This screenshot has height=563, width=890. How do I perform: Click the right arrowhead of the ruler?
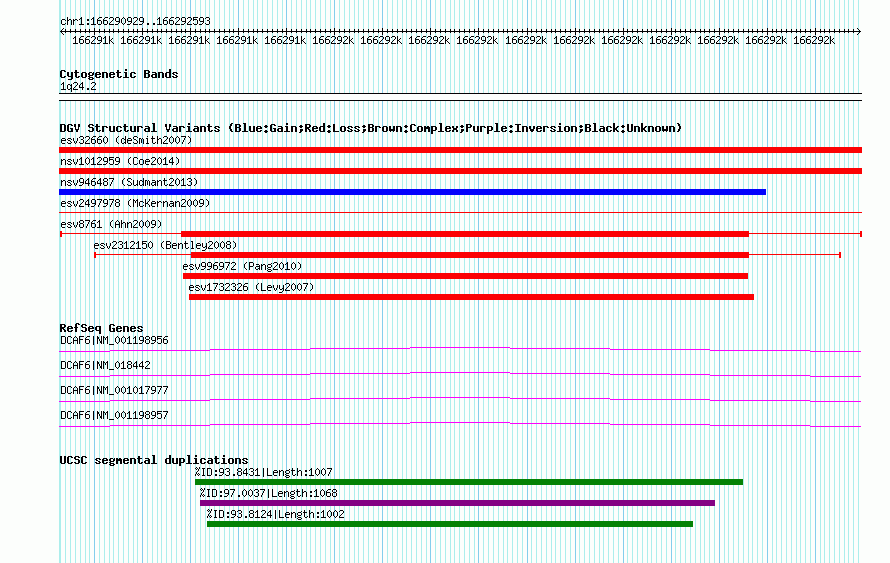[x=859, y=32]
